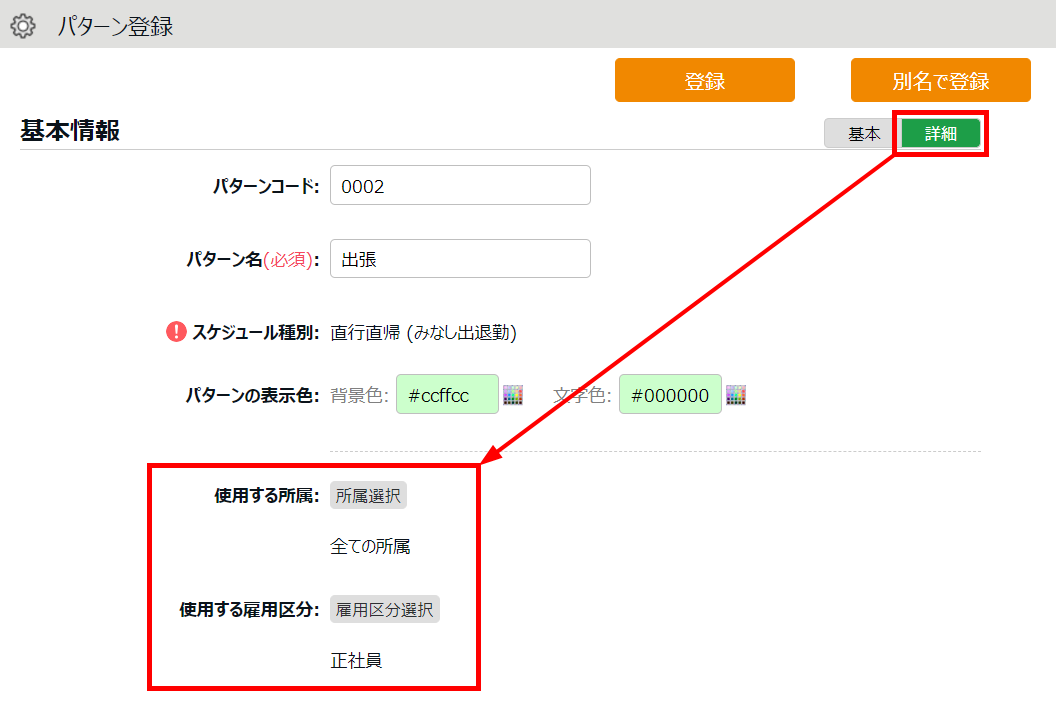Focus the パターン名 field containing 出張

coord(460,259)
